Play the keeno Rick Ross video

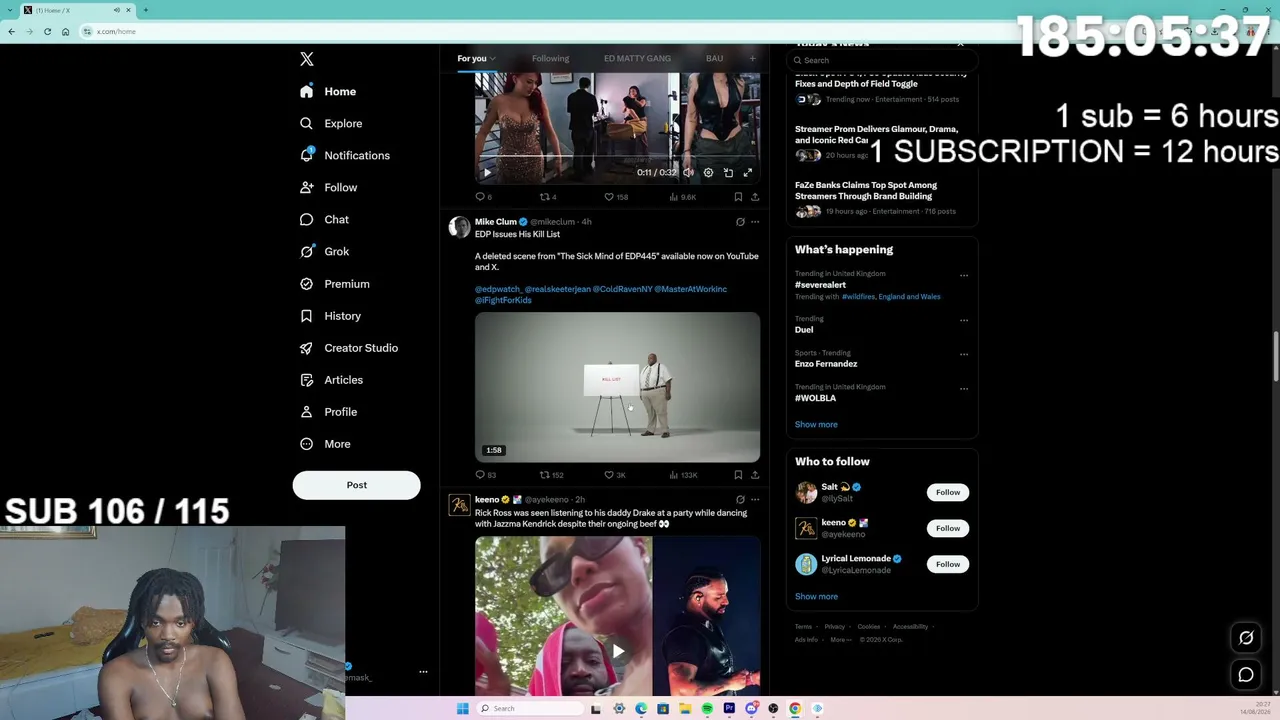click(x=618, y=651)
